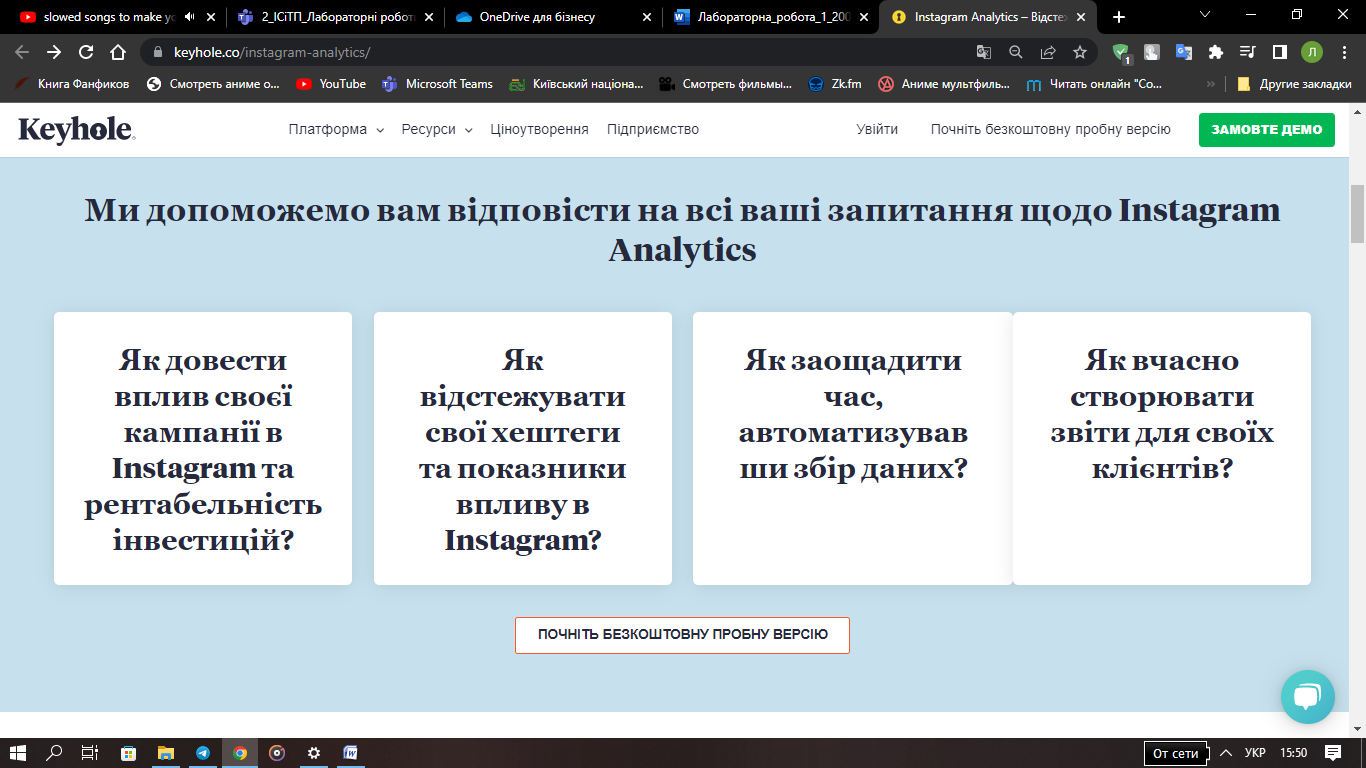Launch Telegram from the taskbar
Viewport: 1366px width, 768px height.
(203, 753)
